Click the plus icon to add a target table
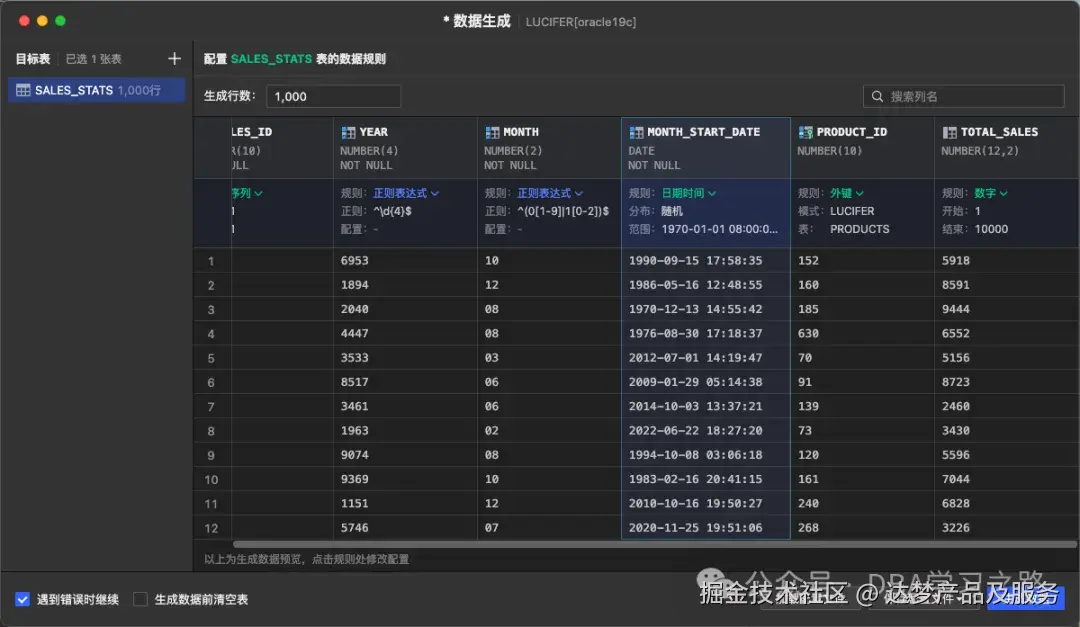 coord(174,58)
